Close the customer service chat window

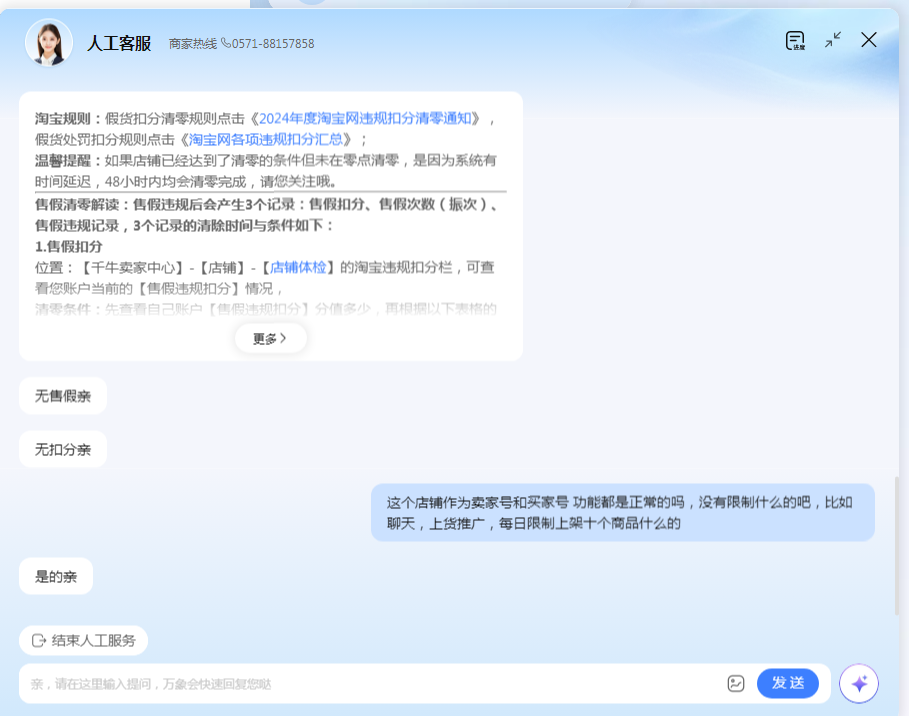[868, 40]
